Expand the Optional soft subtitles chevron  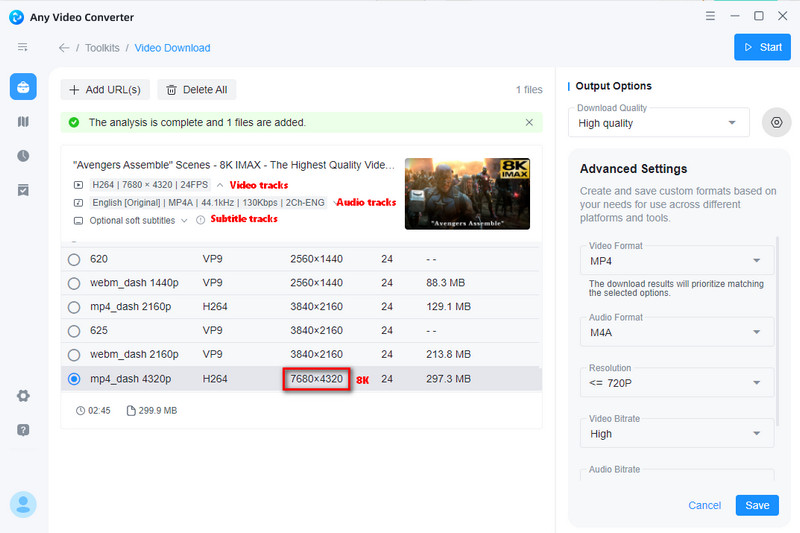pyautogui.click(x=184, y=220)
